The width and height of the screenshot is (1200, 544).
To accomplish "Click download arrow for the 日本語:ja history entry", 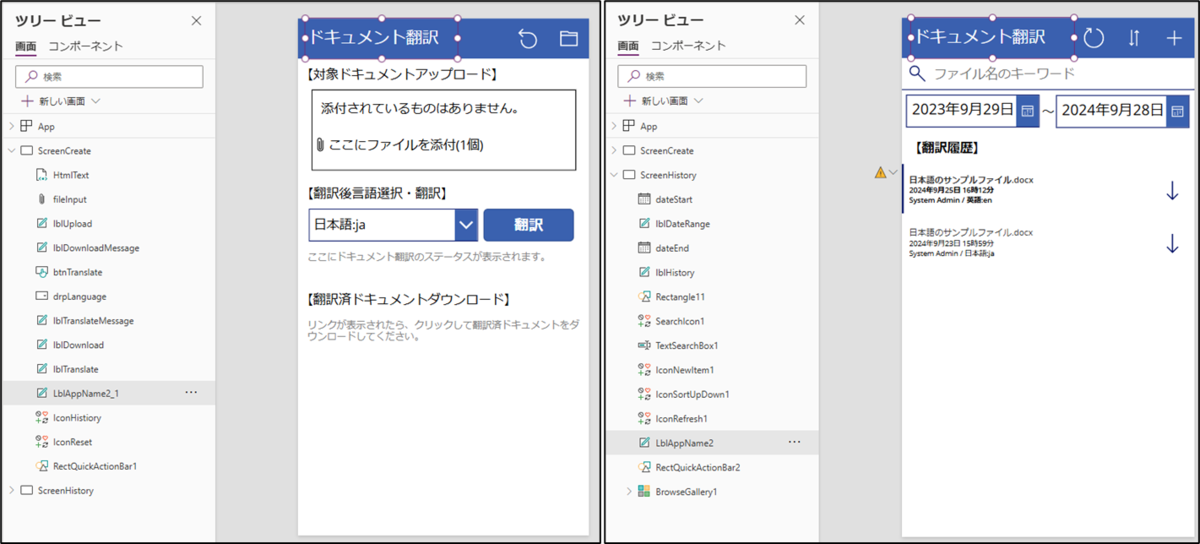I will 1172,243.
